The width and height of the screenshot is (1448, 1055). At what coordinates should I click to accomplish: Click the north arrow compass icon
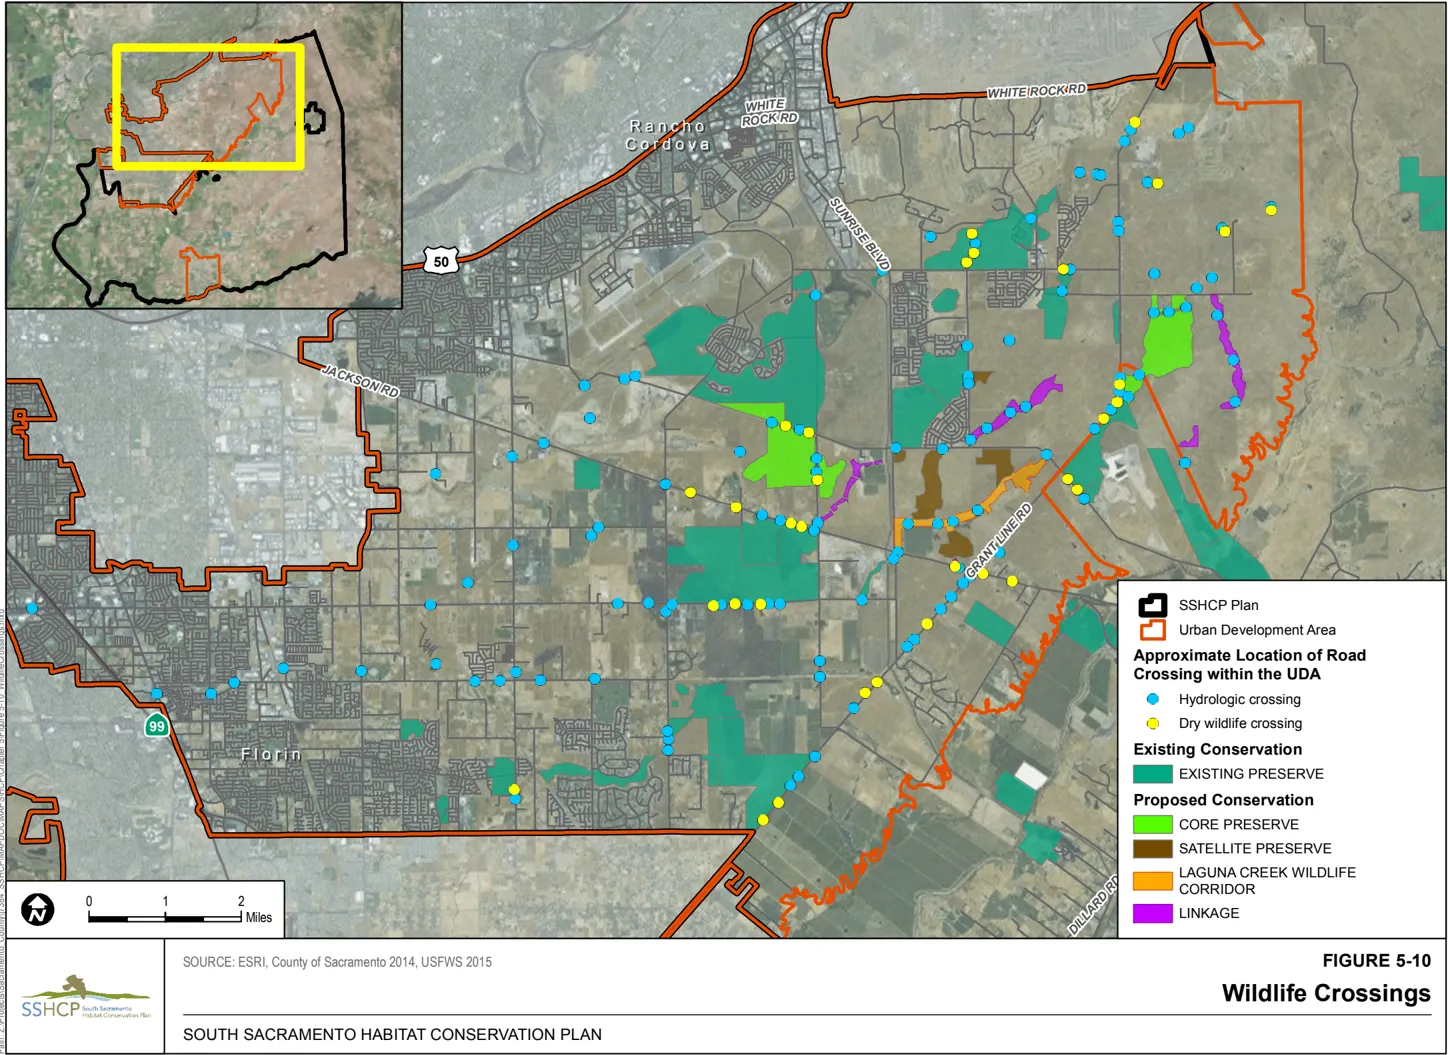36,908
